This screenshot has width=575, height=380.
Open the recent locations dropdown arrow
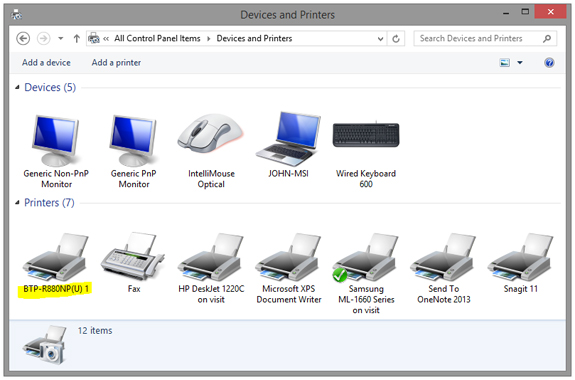point(61,39)
